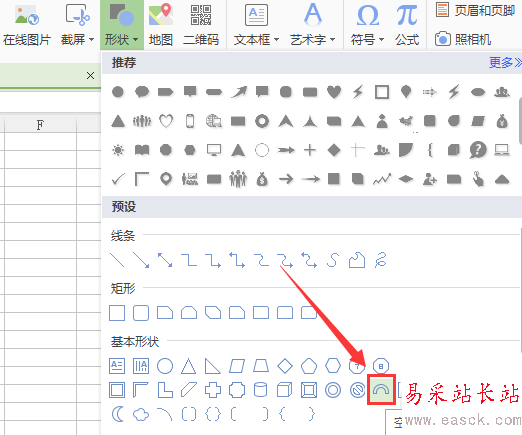Select the cloud basic shape
This screenshot has width=522, height=435.
pyautogui.click(x=141, y=415)
